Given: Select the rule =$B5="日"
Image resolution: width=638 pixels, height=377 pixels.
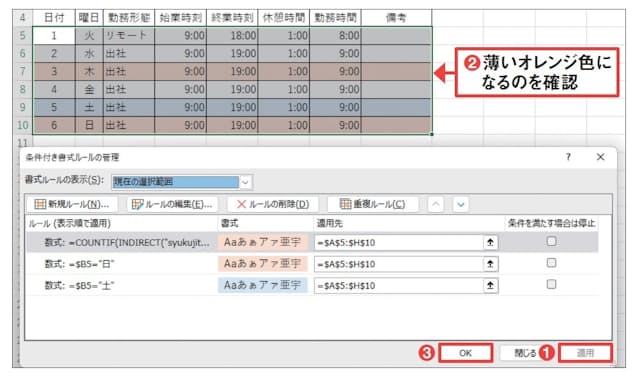Looking at the screenshot, I should (312, 264).
